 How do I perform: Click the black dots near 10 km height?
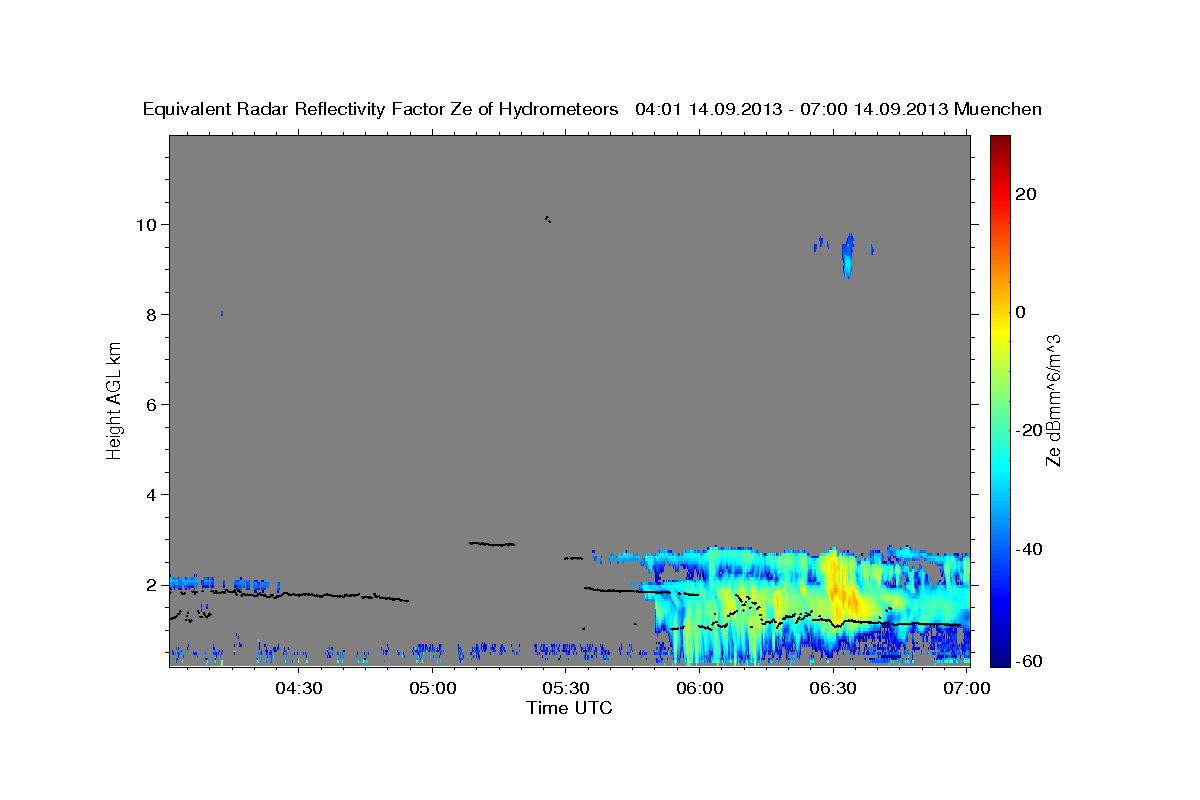point(547,218)
